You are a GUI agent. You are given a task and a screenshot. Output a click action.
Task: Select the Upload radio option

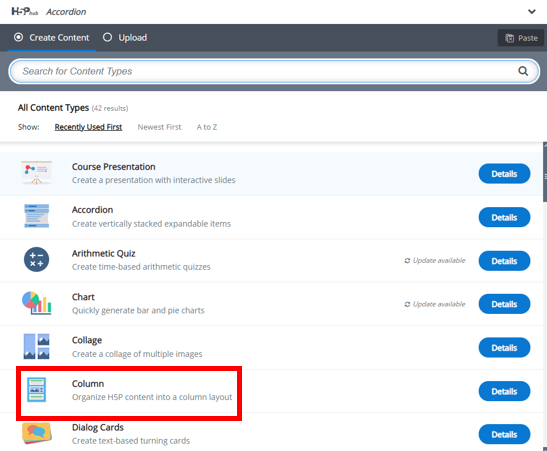tap(125, 37)
